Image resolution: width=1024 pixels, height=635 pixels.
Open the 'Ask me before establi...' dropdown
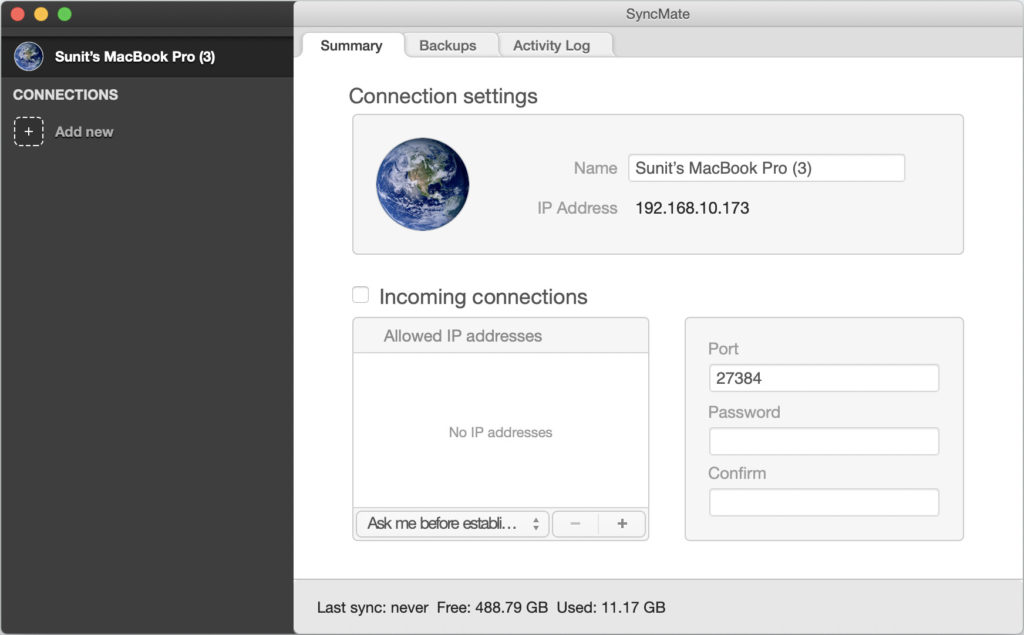point(452,524)
